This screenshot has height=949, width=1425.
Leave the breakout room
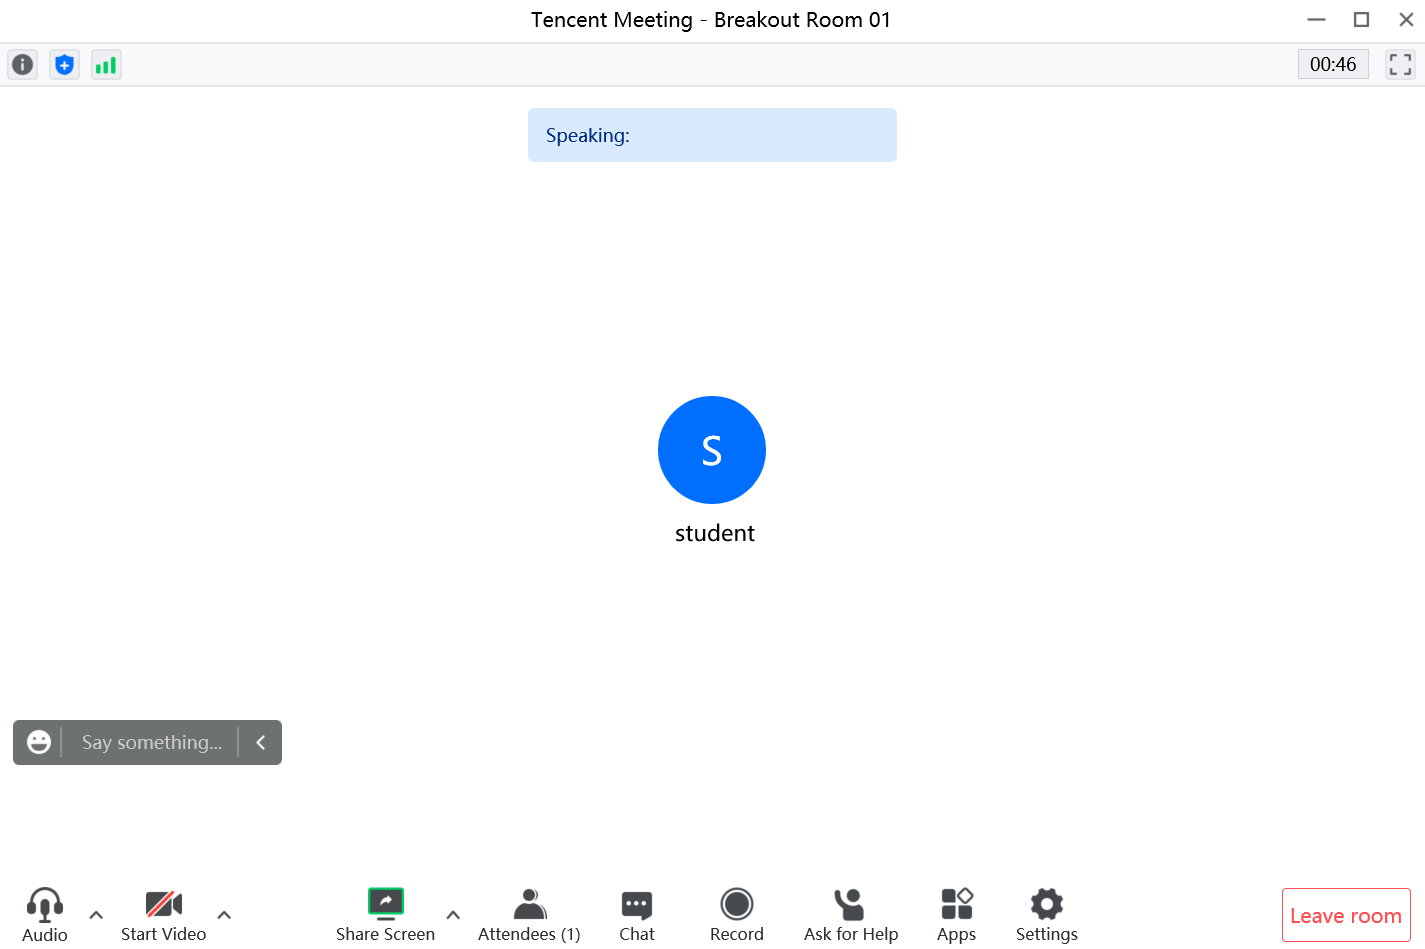point(1346,914)
